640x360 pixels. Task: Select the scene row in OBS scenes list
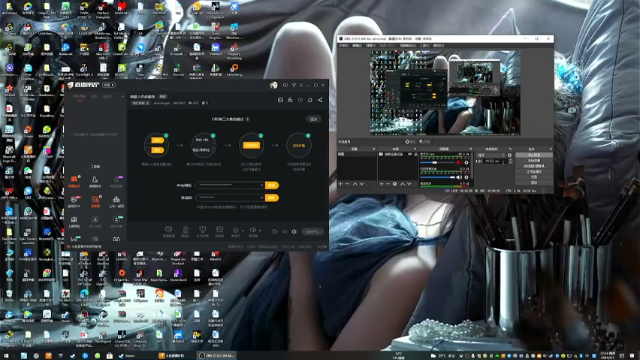357,154
